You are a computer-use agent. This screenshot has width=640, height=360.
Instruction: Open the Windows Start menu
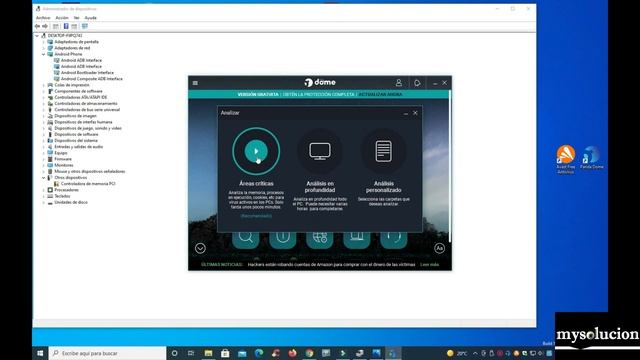[40, 353]
